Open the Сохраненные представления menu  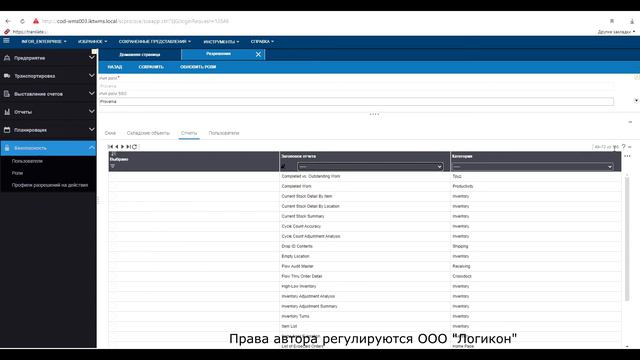tap(155, 42)
